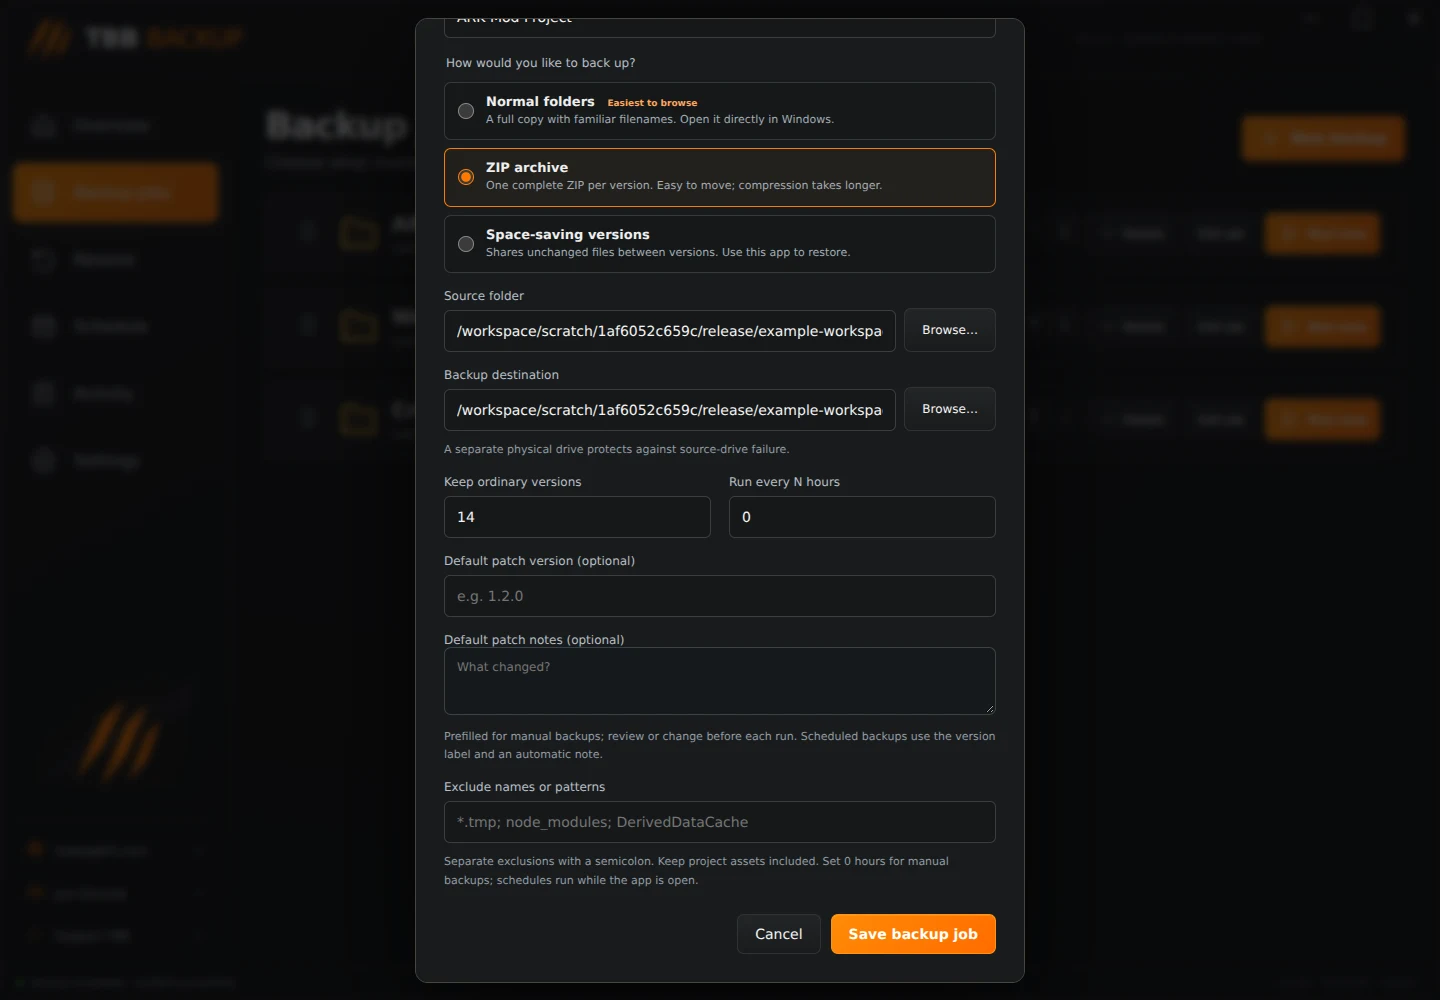Click the Default patch version input
Viewport: 1440px width, 1000px height.
(720, 596)
